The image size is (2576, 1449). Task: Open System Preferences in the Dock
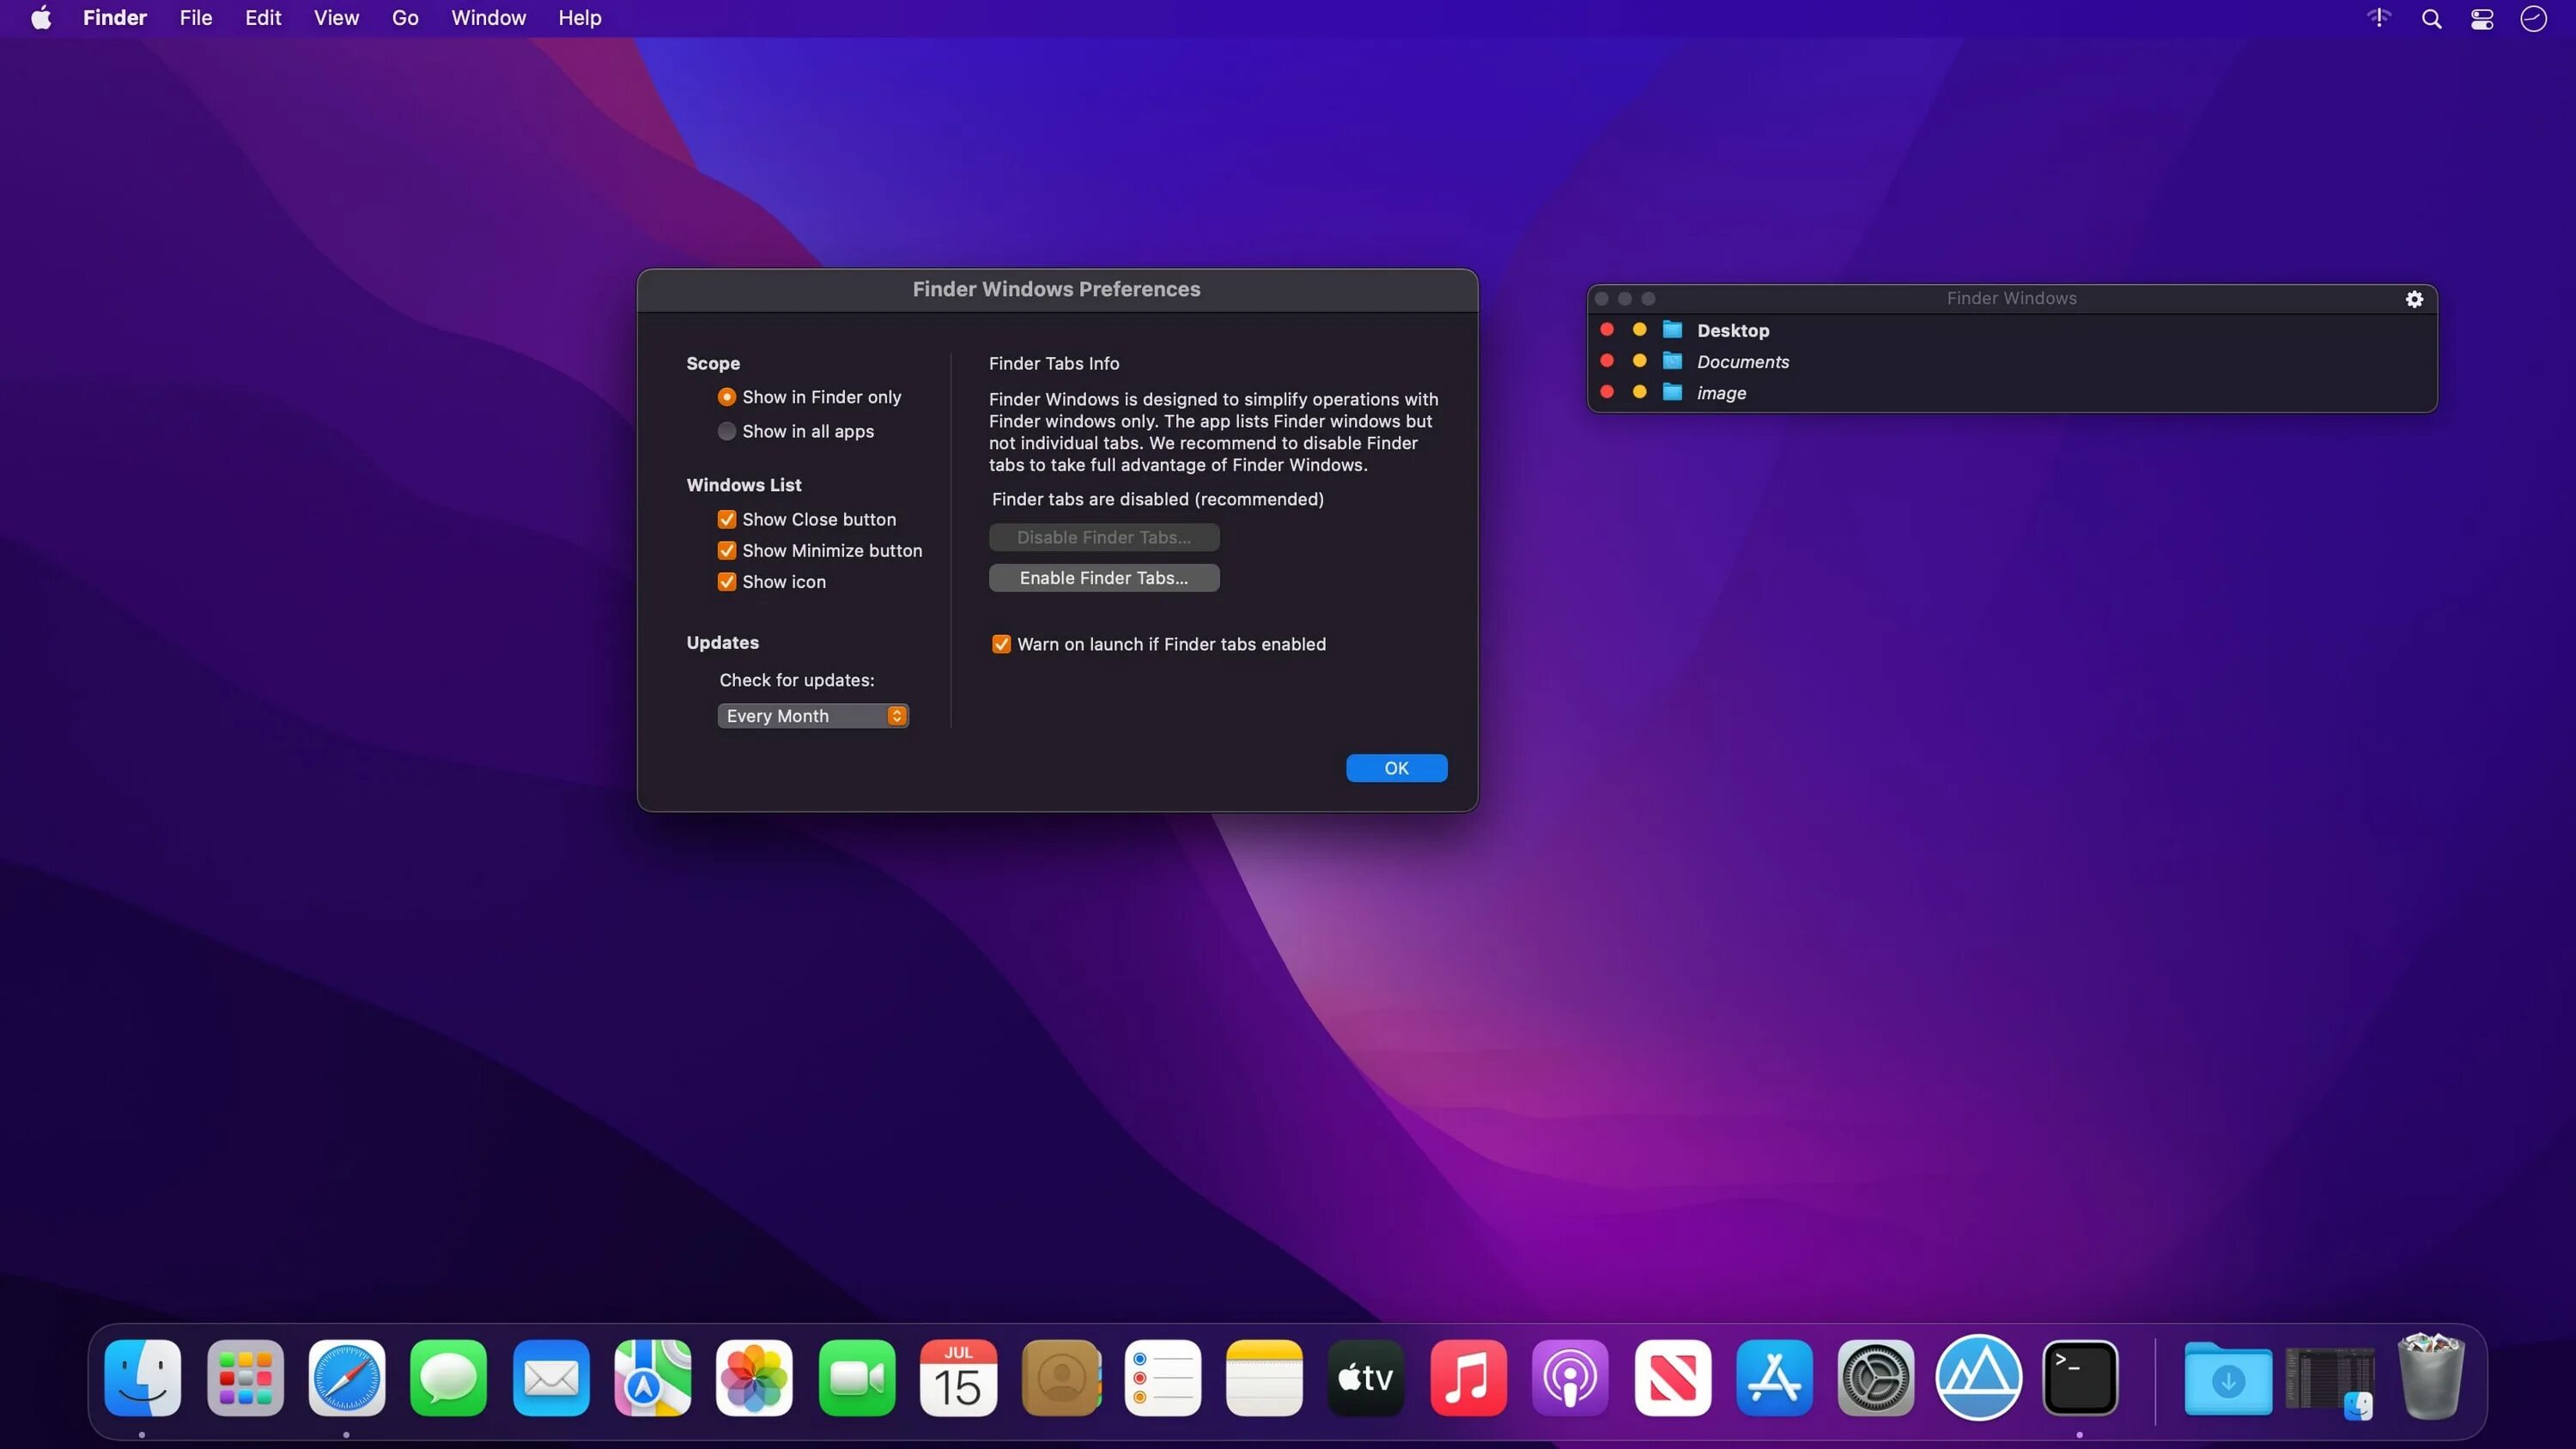tap(1875, 1378)
